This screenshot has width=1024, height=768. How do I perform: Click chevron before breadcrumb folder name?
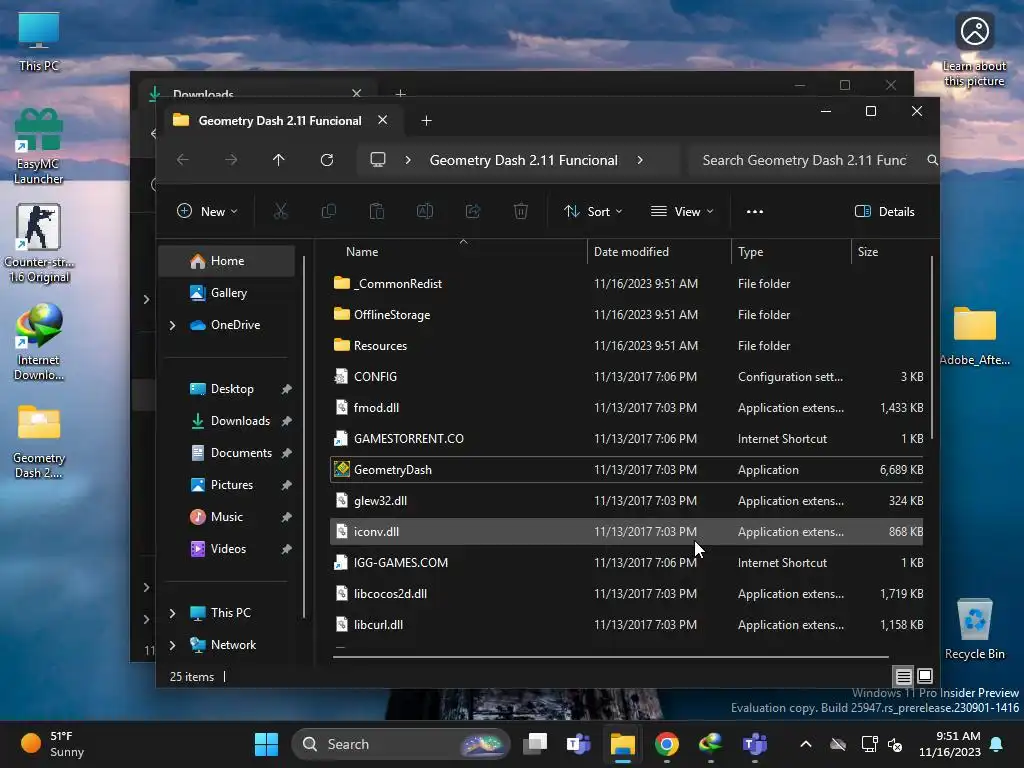408,160
